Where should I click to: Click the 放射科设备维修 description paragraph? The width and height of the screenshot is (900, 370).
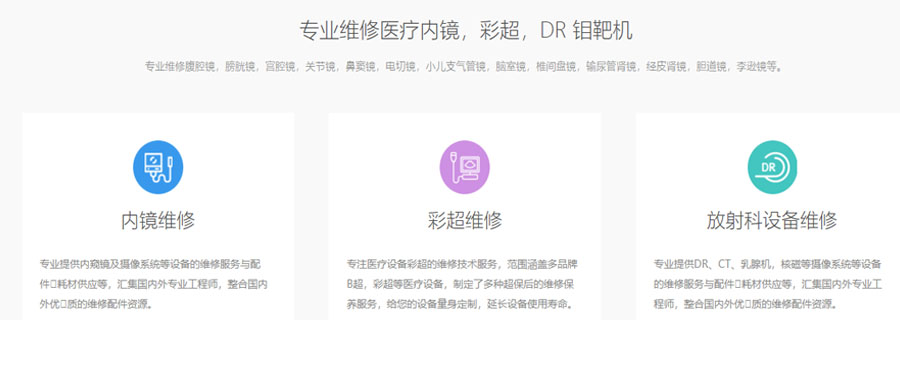(768, 285)
